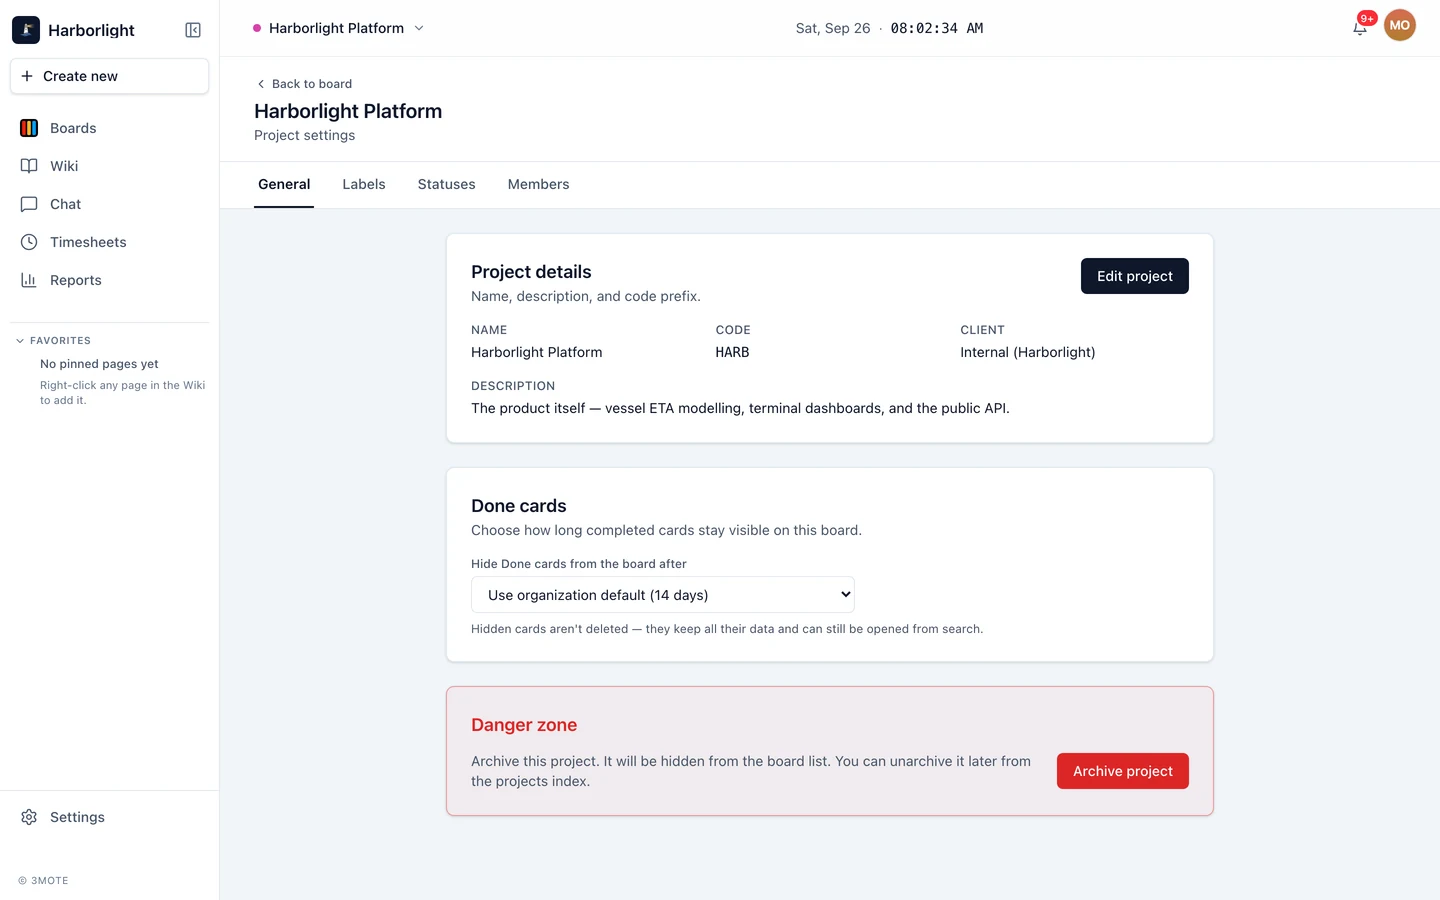1440x900 pixels.
Task: Click the Danger zone heading
Action: click(524, 725)
